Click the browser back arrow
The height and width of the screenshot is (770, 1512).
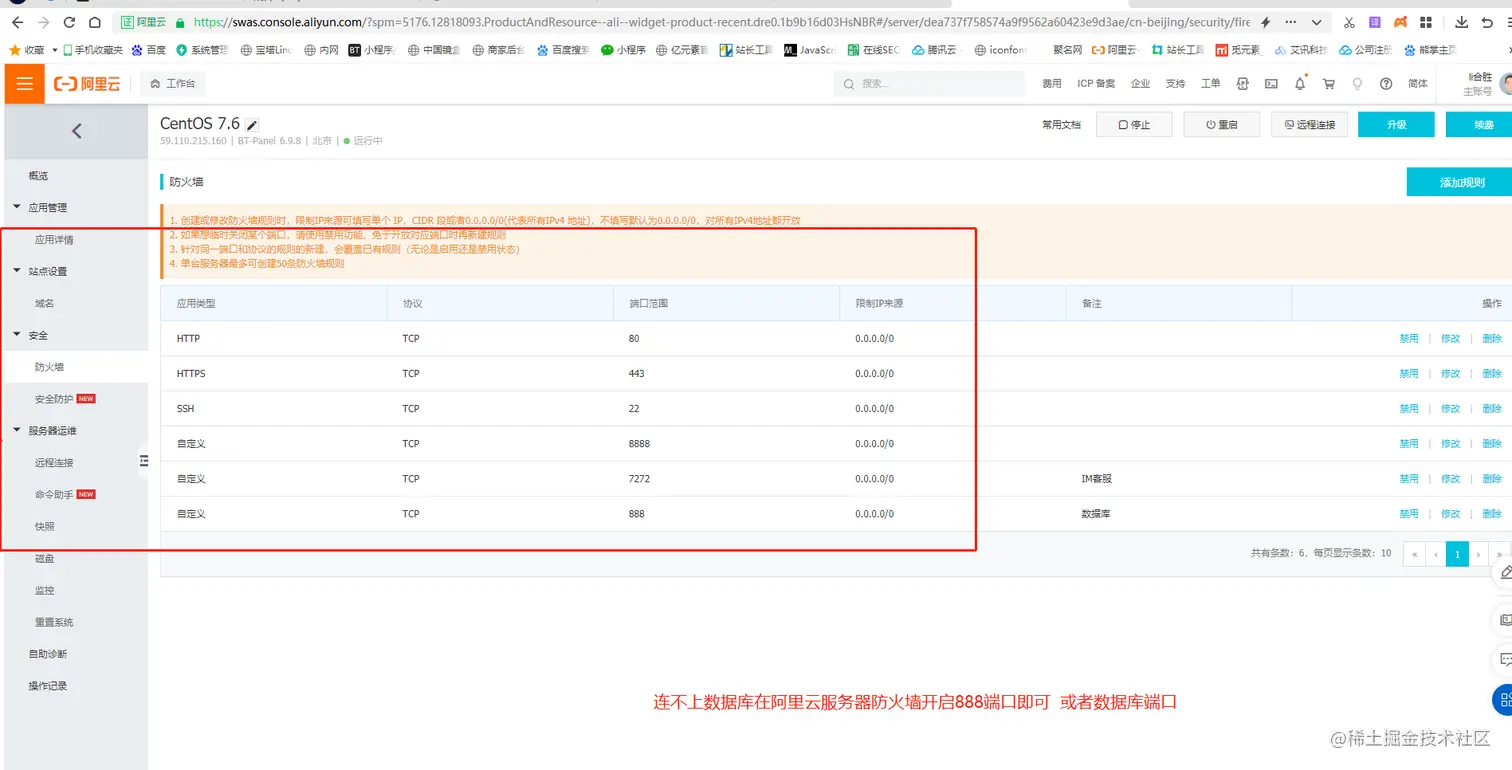click(x=17, y=22)
